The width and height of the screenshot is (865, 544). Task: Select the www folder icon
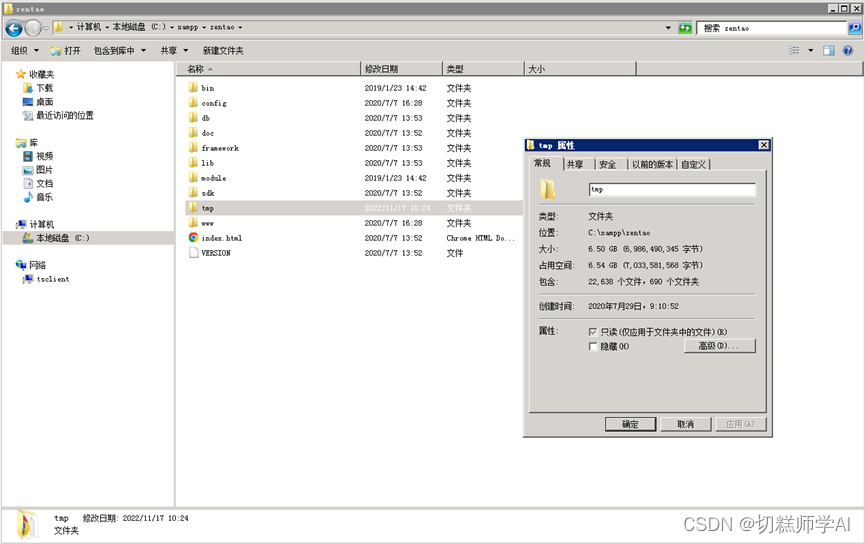(193, 222)
